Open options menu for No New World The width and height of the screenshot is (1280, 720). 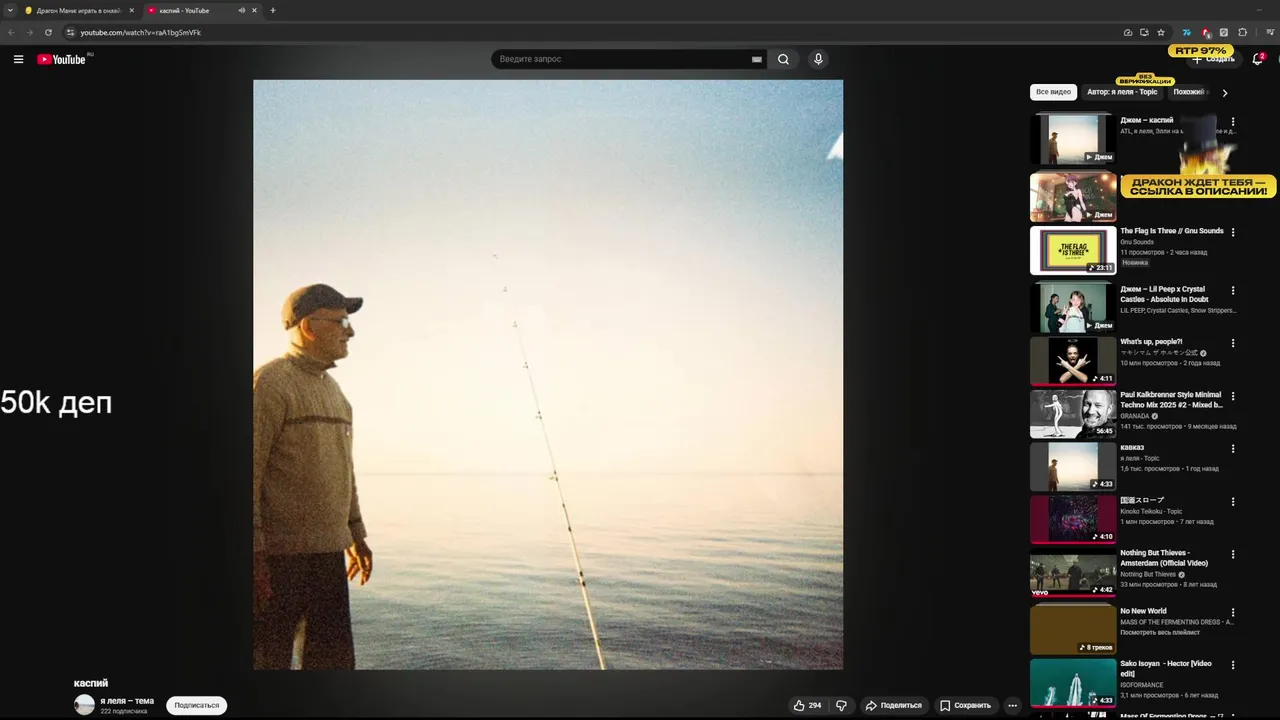[1233, 612]
